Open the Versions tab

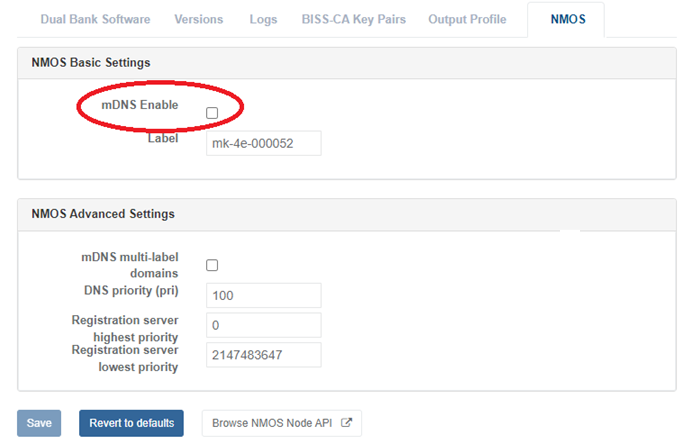(198, 19)
